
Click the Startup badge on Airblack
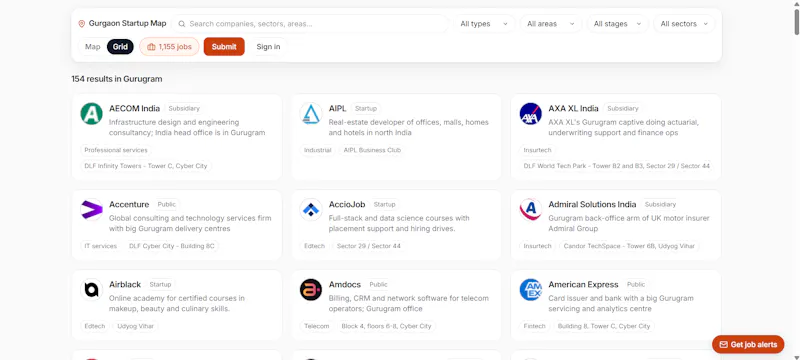click(x=160, y=285)
